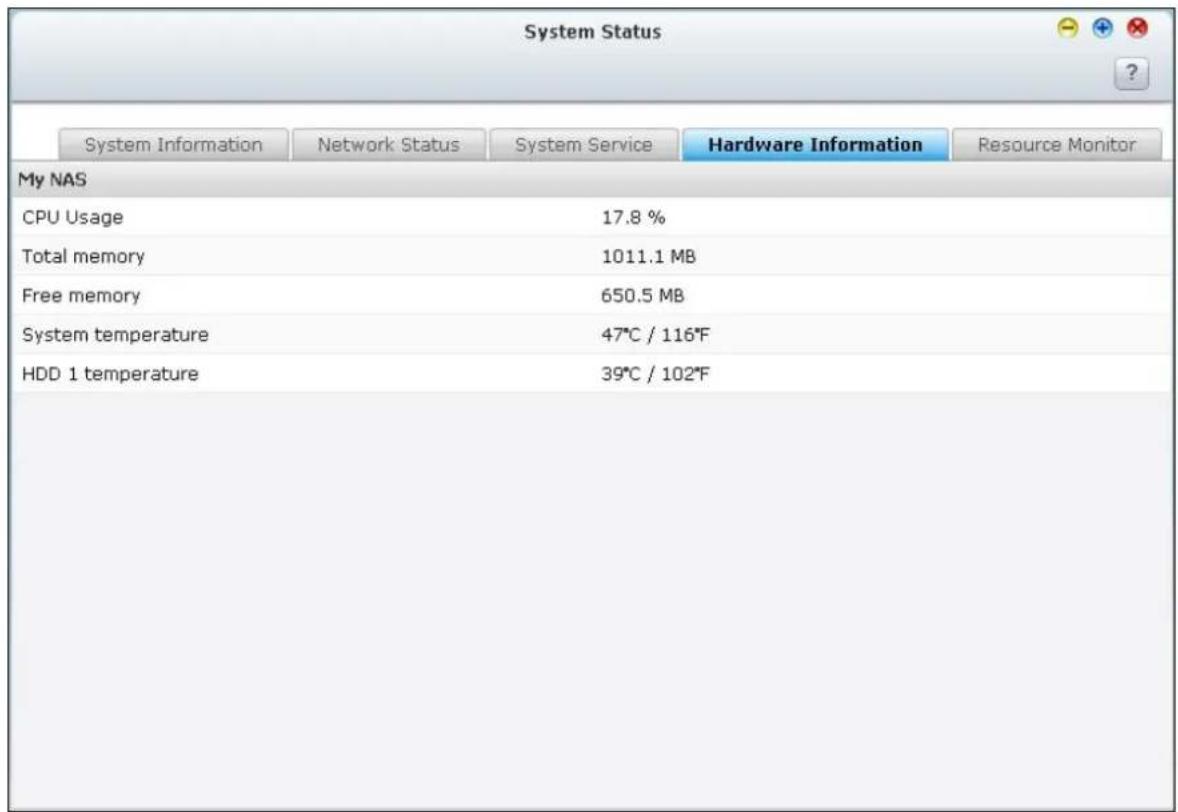Select the Free memory label

81,295
